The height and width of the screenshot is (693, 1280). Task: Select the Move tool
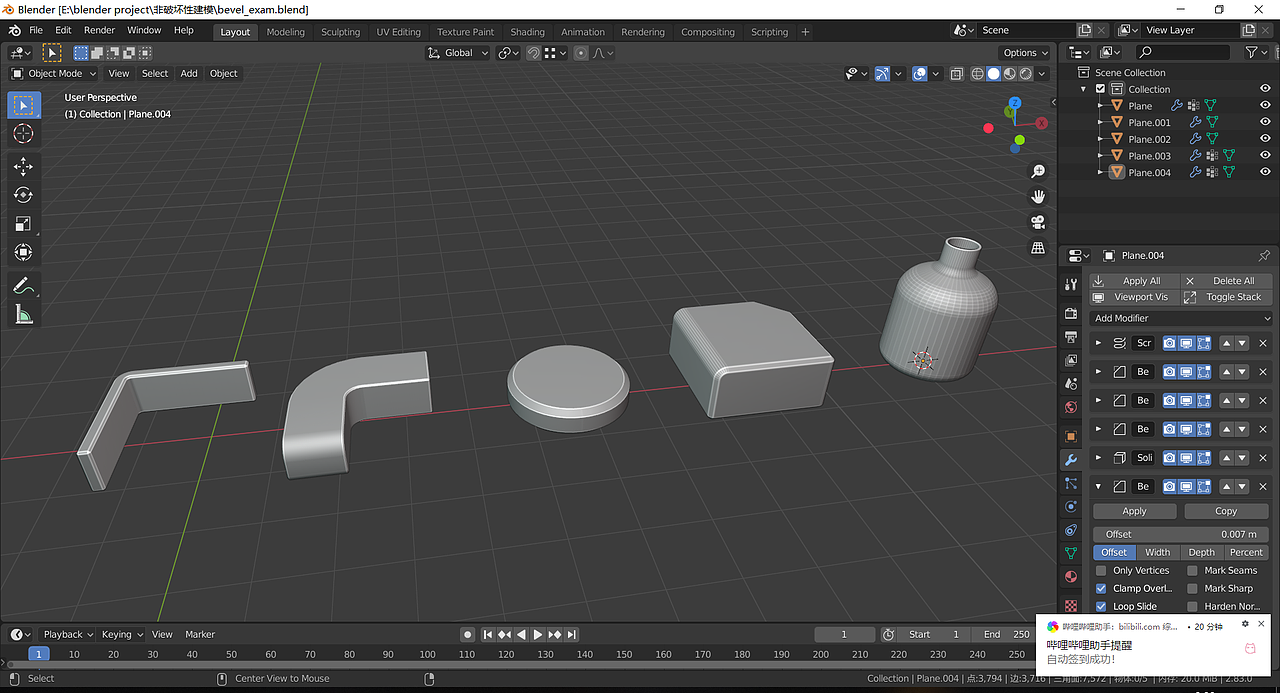tap(24, 166)
